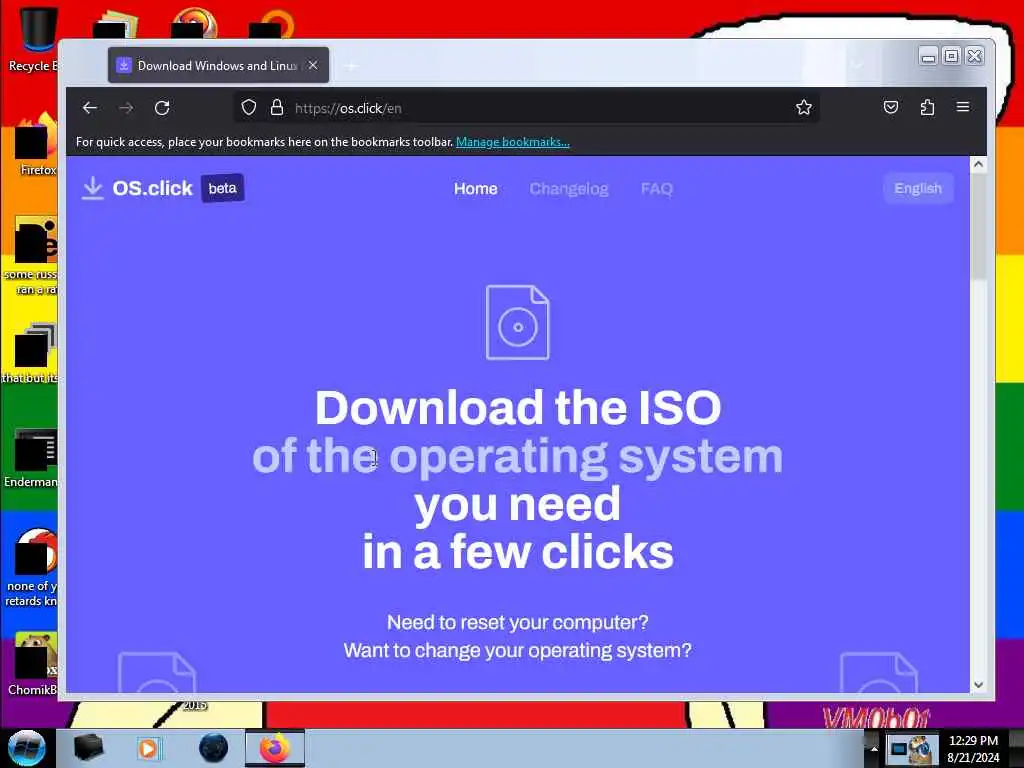This screenshot has width=1024, height=768.
Task: Select the 'some russ' desktop icon
Action: pyautogui.click(x=31, y=255)
